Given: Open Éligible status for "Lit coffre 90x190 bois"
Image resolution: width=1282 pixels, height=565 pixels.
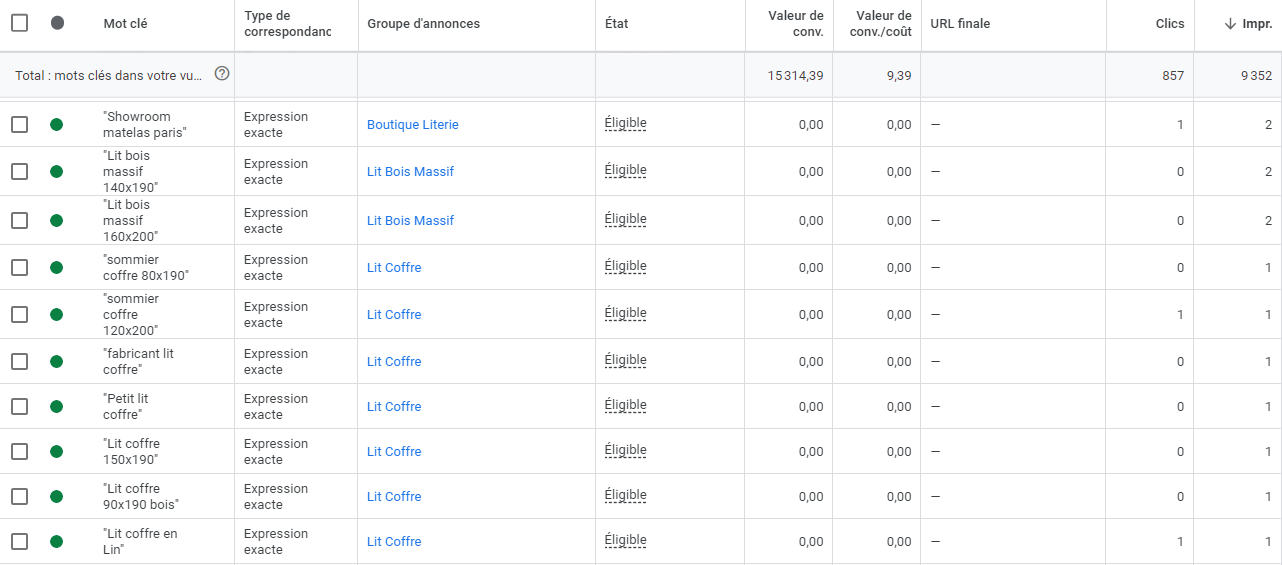Looking at the screenshot, I should click(626, 496).
